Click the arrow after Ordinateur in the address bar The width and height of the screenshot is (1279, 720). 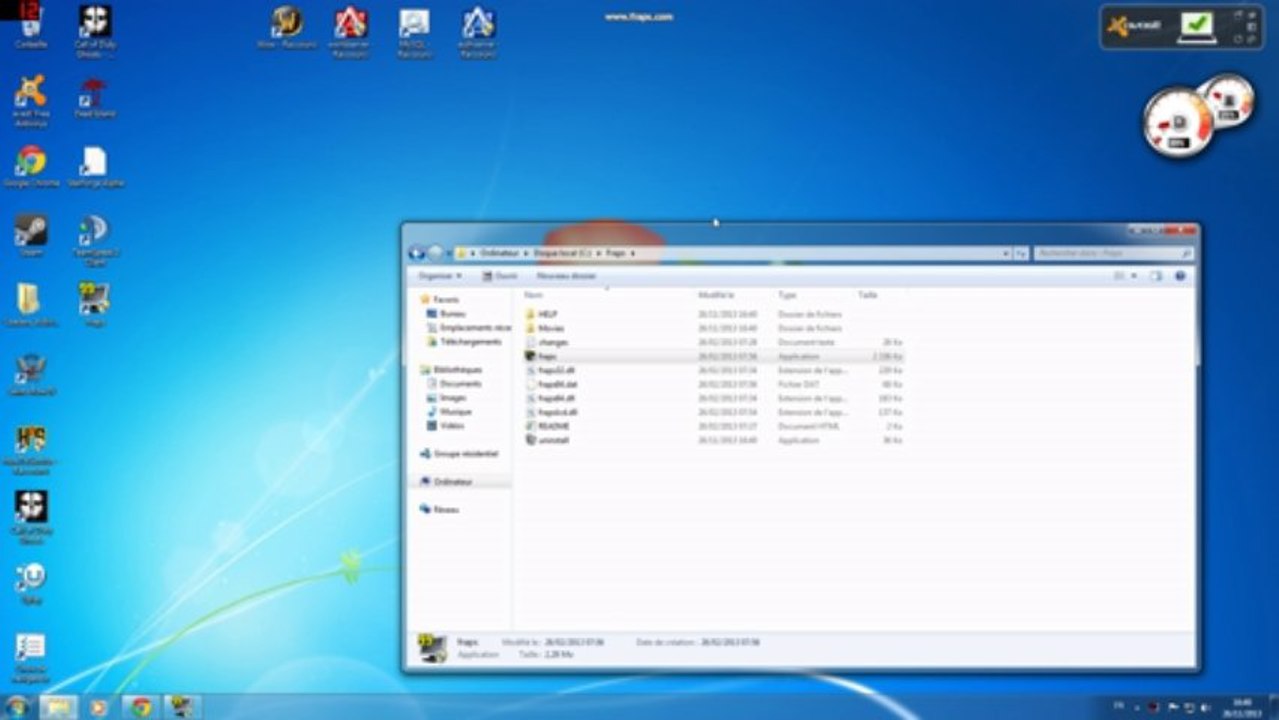527,254
